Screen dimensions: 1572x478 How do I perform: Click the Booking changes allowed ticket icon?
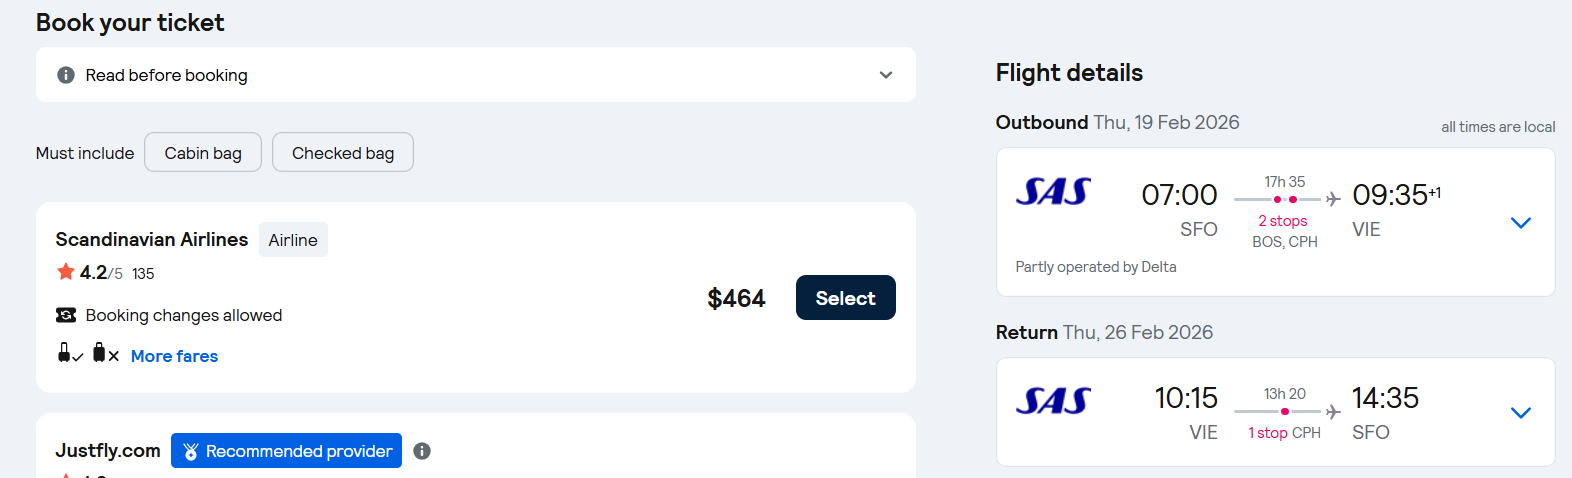tap(66, 315)
